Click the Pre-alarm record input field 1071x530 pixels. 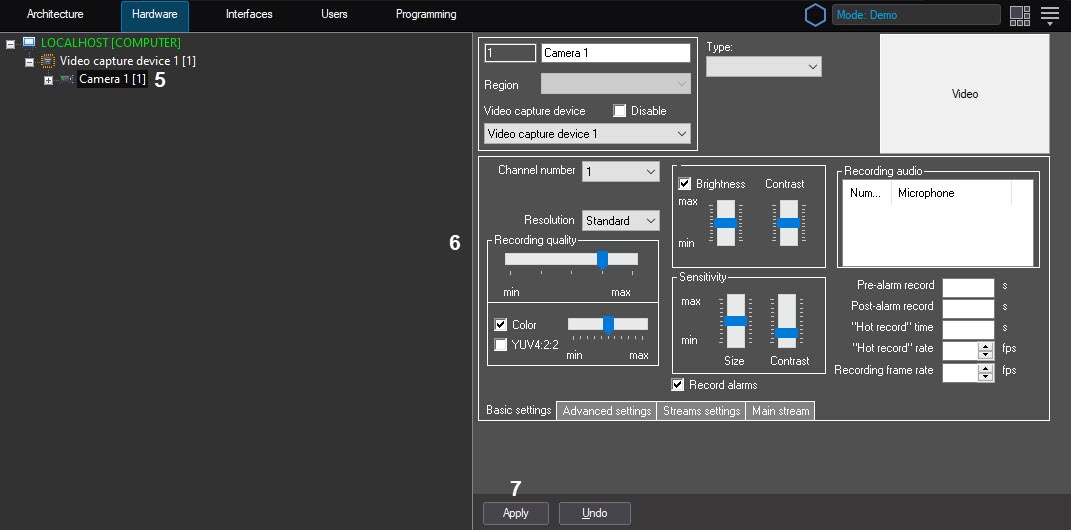[x=967, y=286]
